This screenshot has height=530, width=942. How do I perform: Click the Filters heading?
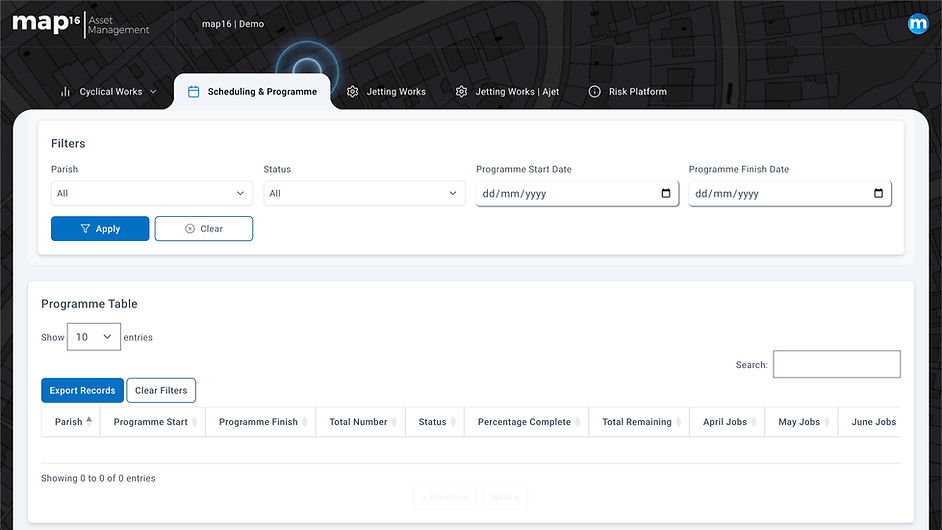pos(68,143)
